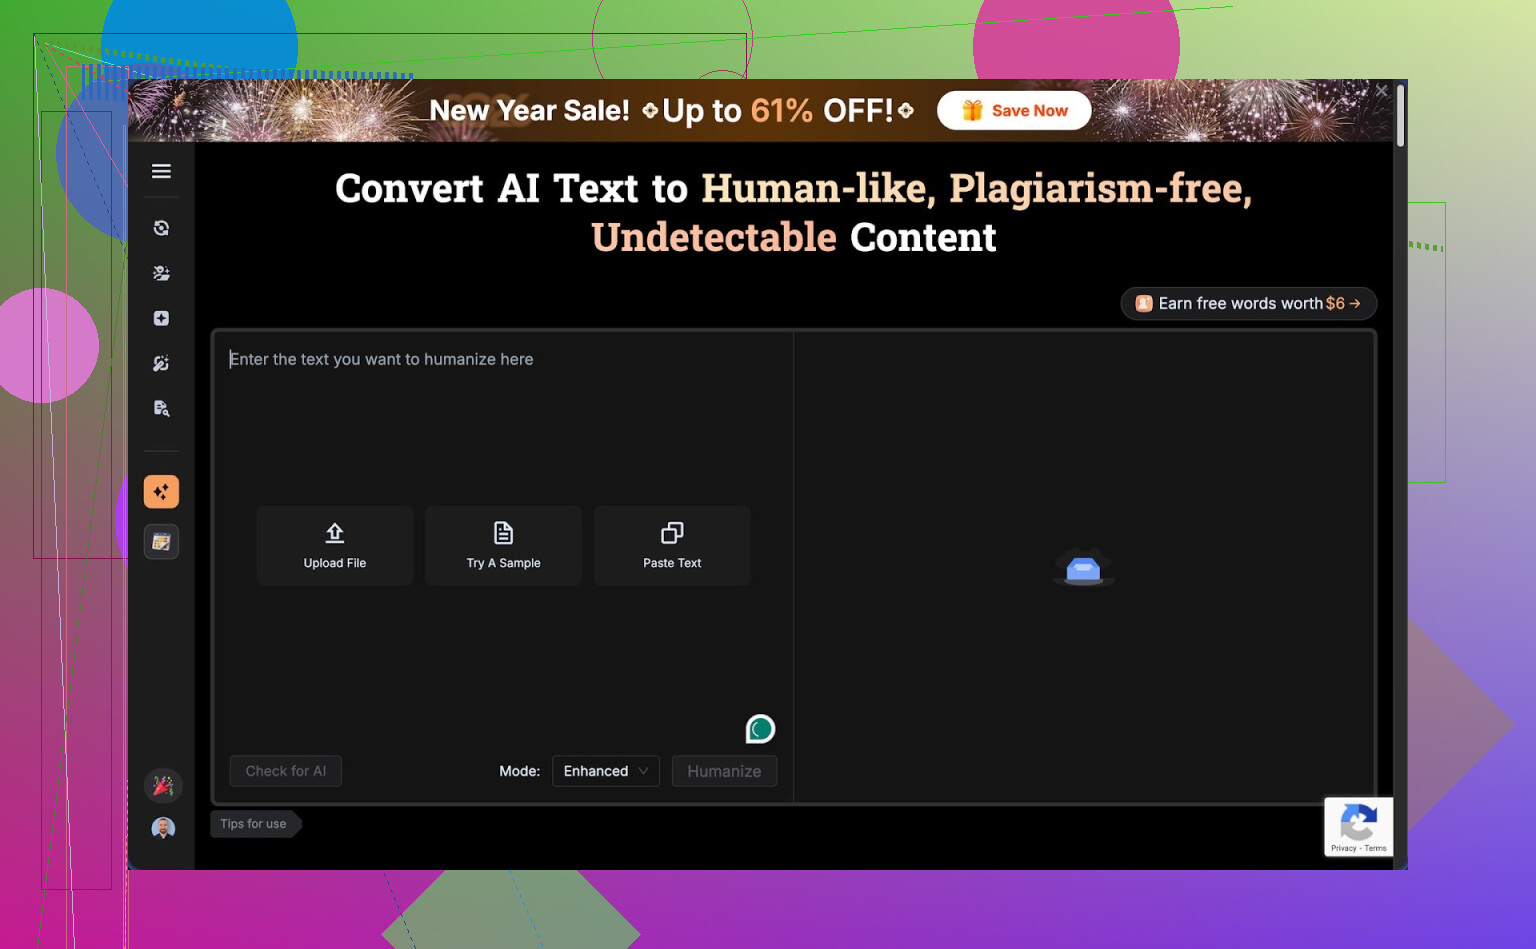Open Earn free words worth $6 link
Image resolution: width=1536 pixels, height=949 pixels.
pyautogui.click(x=1248, y=304)
